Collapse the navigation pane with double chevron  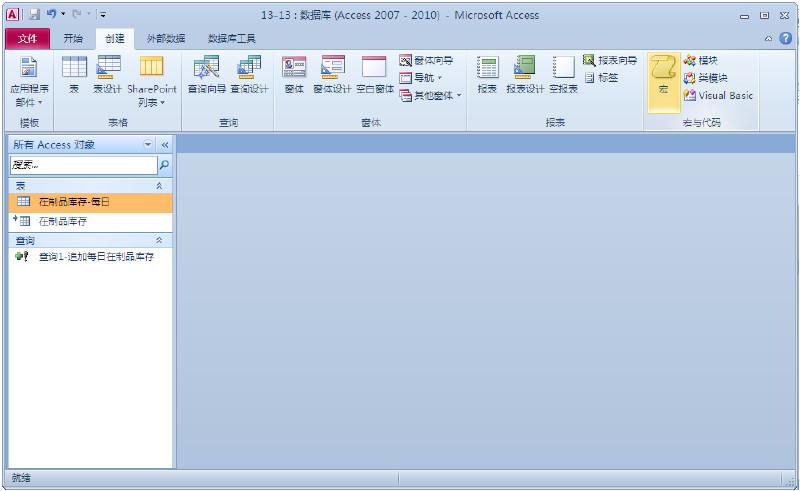click(x=165, y=145)
